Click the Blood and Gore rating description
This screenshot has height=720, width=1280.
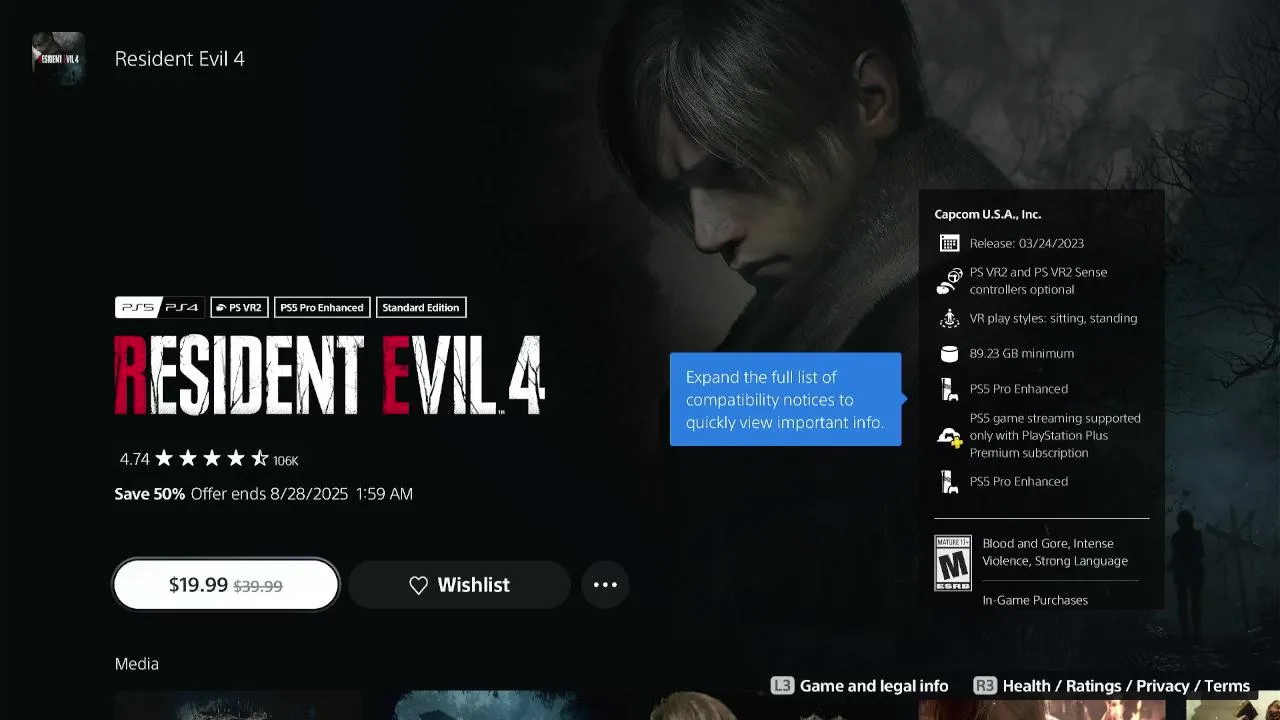1055,552
